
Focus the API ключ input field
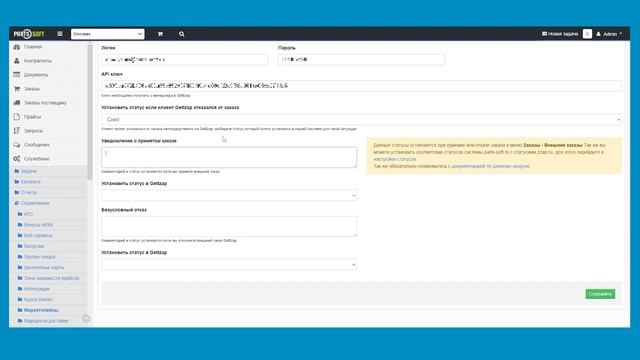(x=361, y=86)
